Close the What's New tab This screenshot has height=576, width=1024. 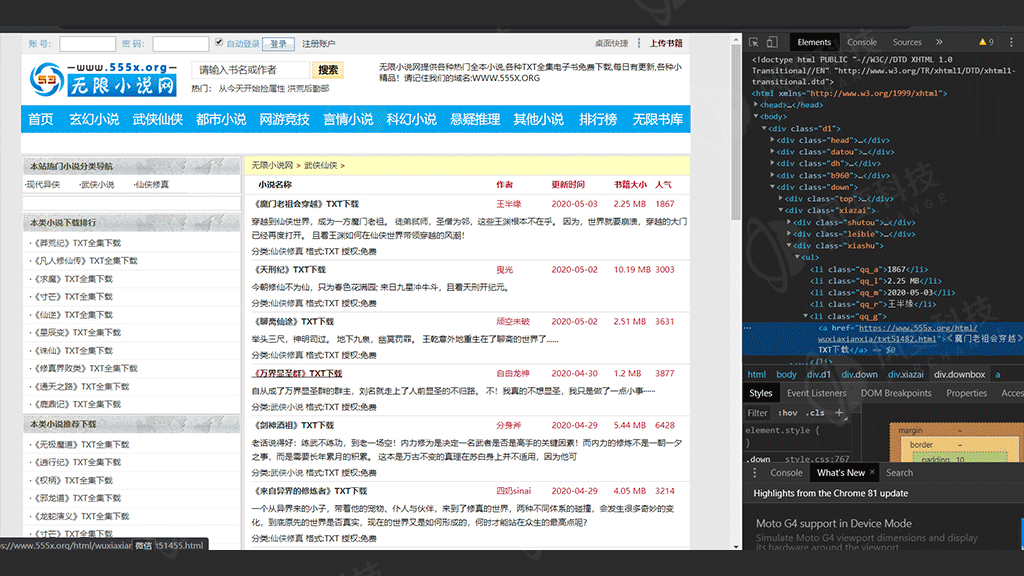point(870,472)
